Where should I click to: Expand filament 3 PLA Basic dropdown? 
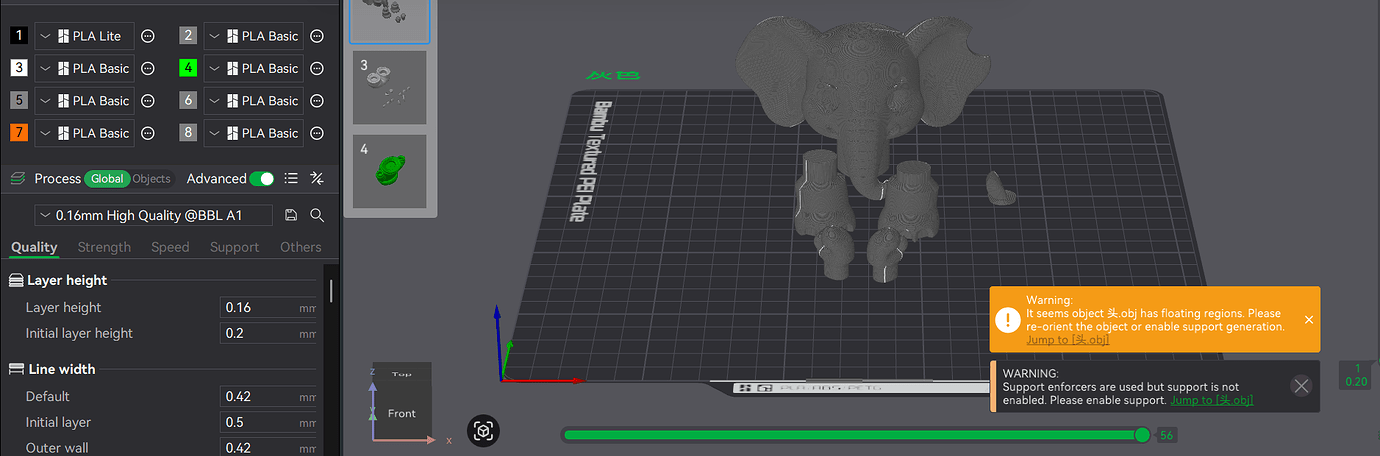coord(45,68)
